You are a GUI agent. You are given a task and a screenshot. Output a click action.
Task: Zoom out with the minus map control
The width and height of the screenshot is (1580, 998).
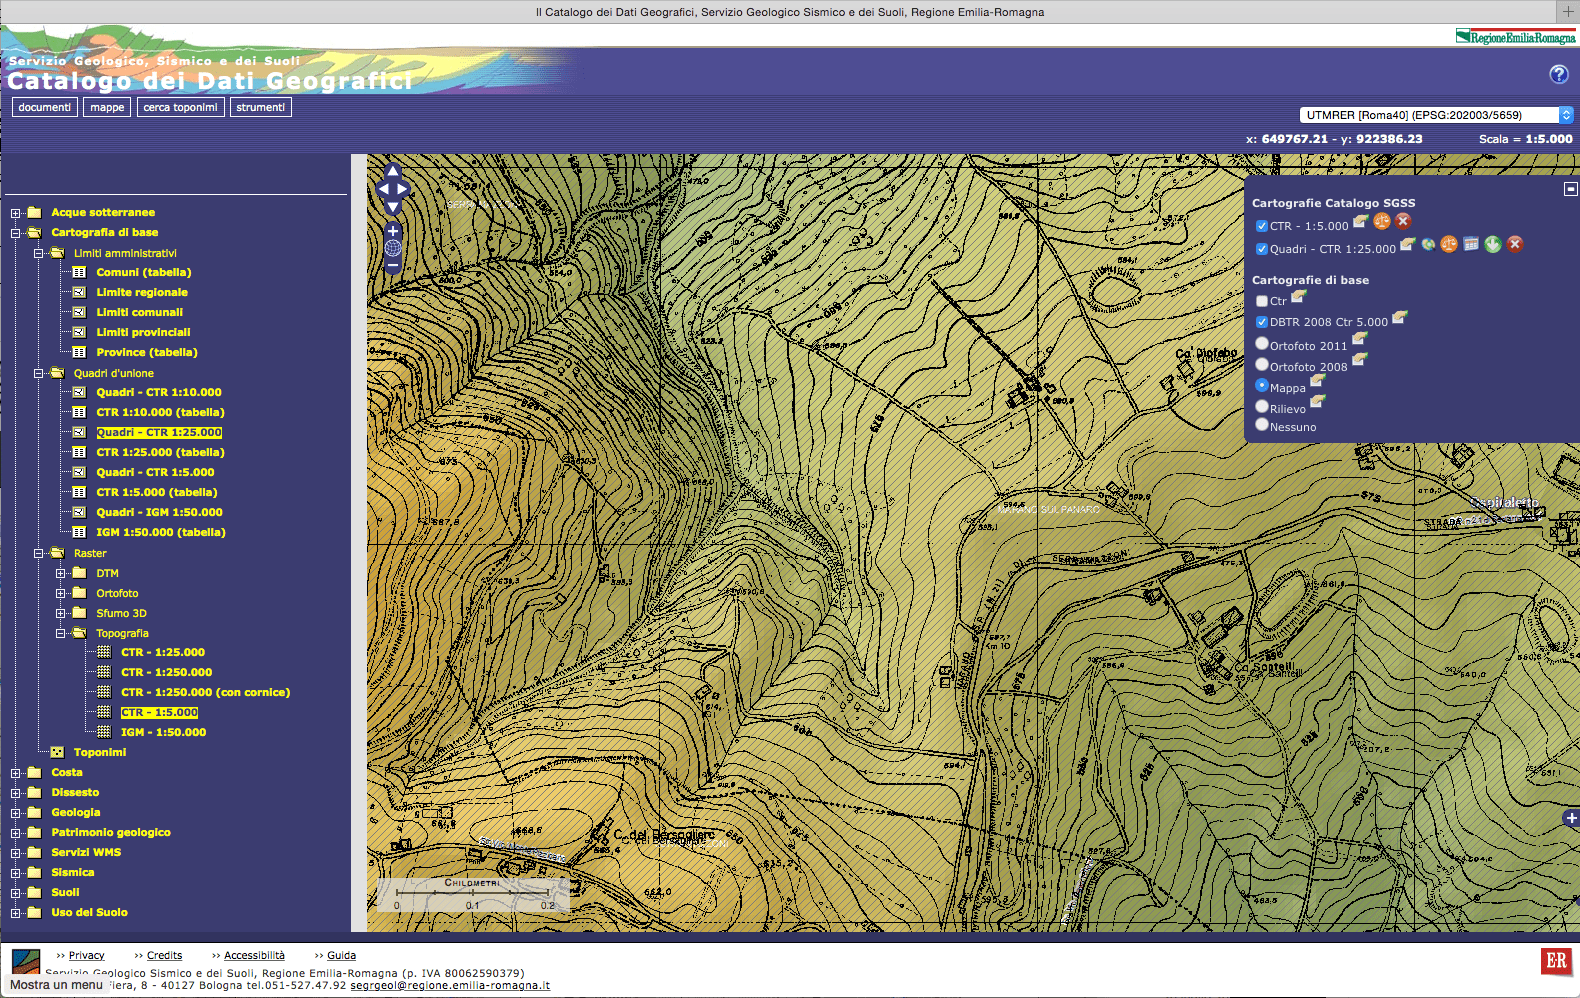(393, 266)
